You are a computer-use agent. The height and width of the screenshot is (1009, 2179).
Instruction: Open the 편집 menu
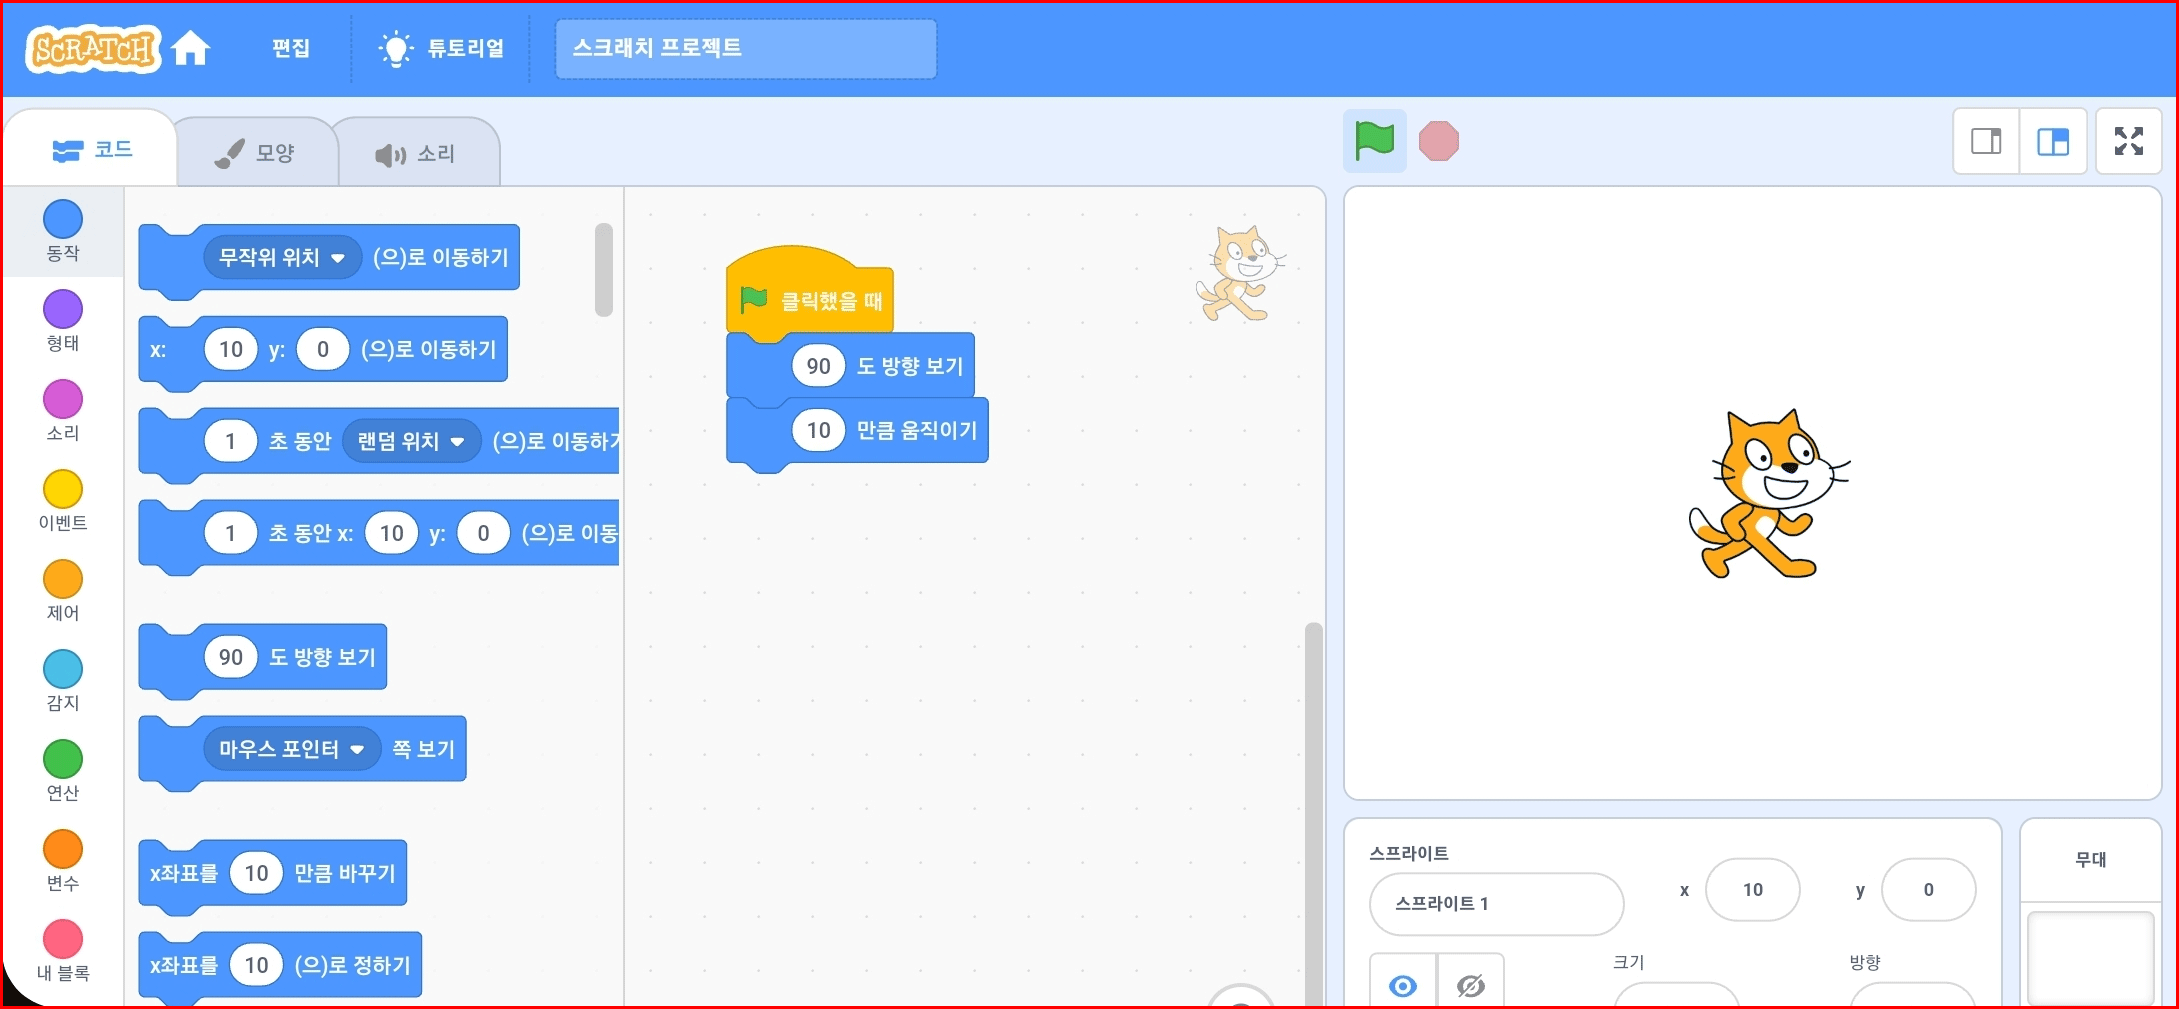click(291, 48)
